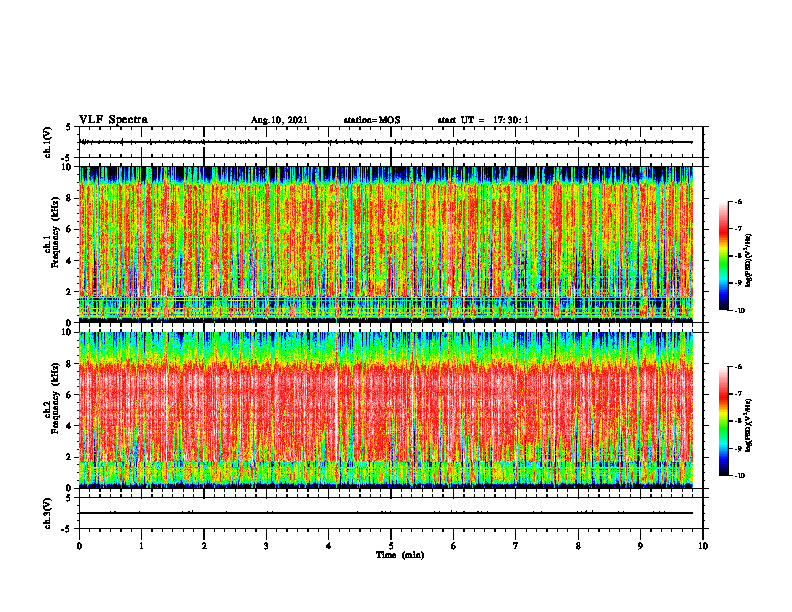Click the '-10' label on ch.2 color scale
Image resolution: width=792 pixels, height=612 pixels.
coord(739,476)
